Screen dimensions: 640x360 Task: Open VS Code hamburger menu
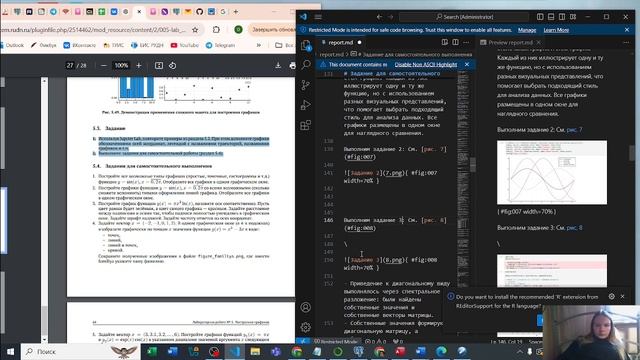[x=318, y=17]
